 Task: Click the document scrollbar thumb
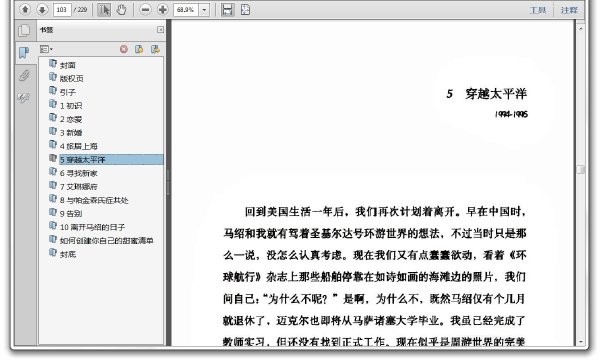tap(580, 169)
